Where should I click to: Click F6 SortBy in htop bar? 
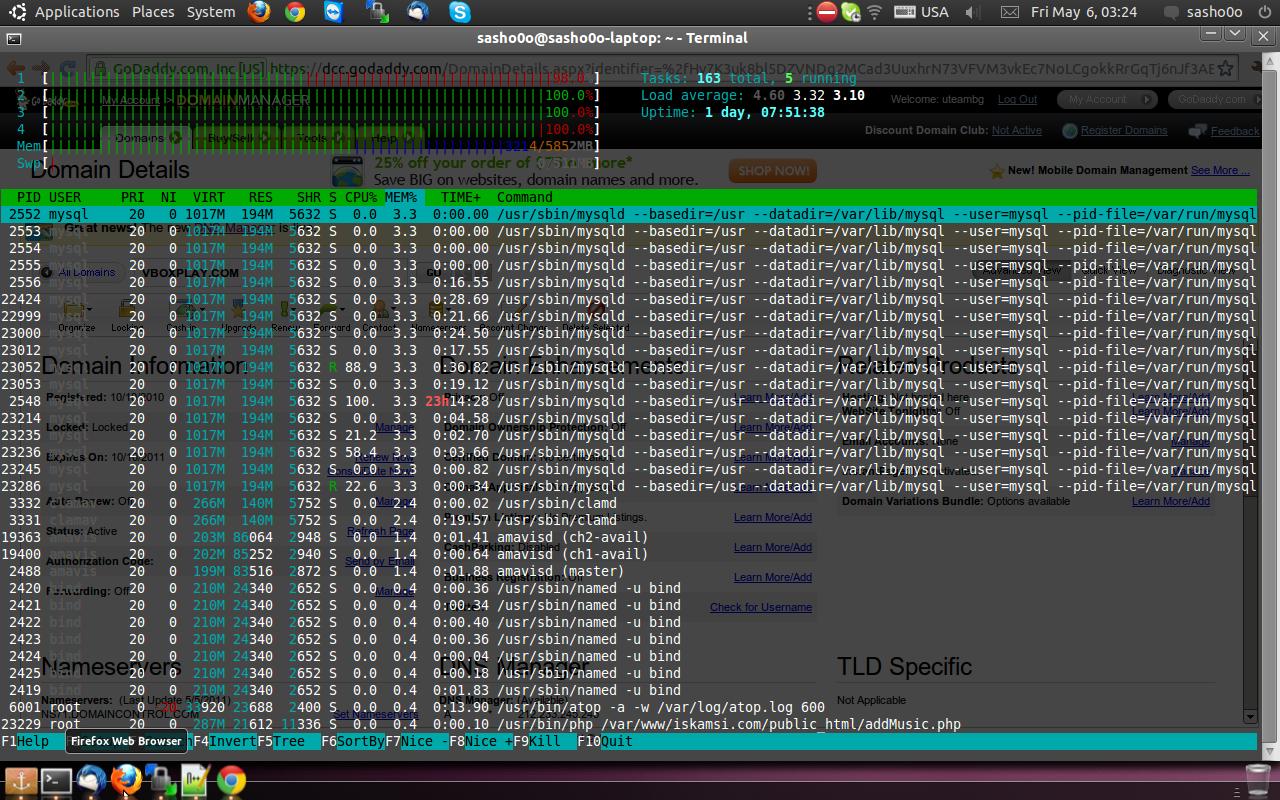[353, 741]
